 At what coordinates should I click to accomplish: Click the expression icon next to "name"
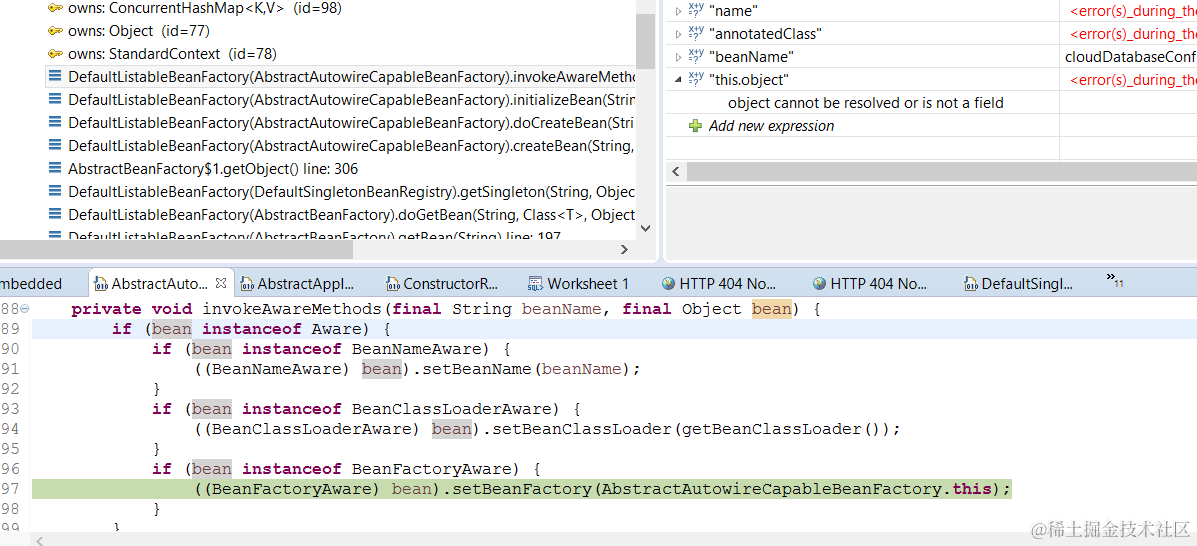(x=696, y=11)
